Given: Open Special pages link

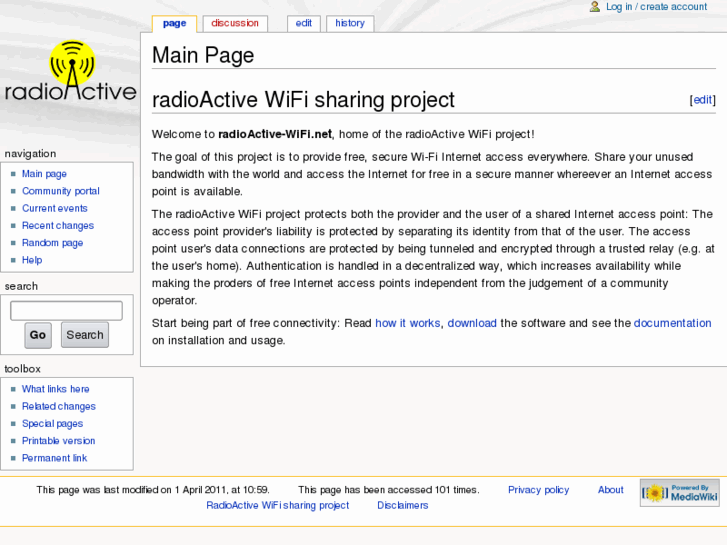Looking at the screenshot, I should [x=52, y=423].
